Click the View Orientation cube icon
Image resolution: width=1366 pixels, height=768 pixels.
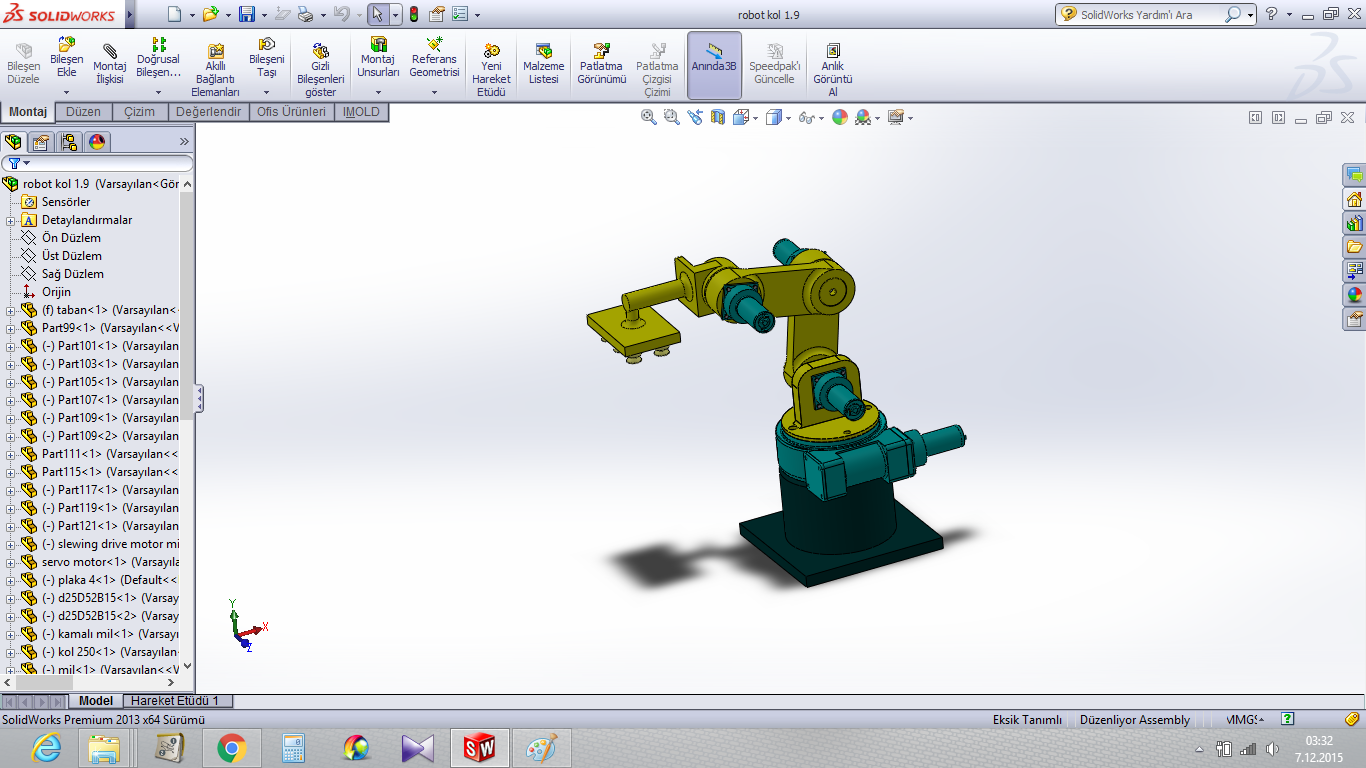[740, 117]
